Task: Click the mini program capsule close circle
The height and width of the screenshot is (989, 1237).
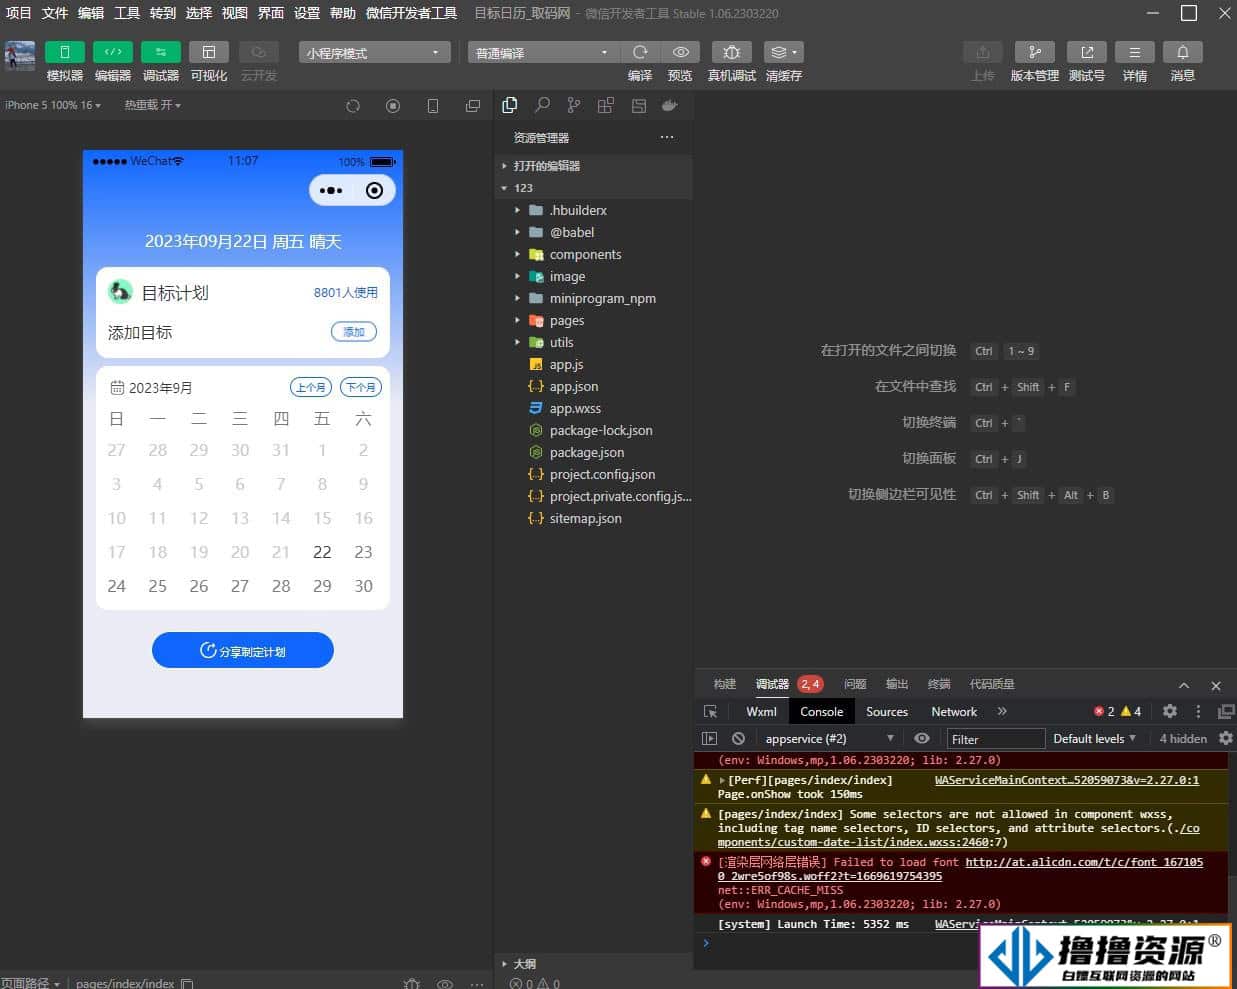Action: (x=374, y=190)
